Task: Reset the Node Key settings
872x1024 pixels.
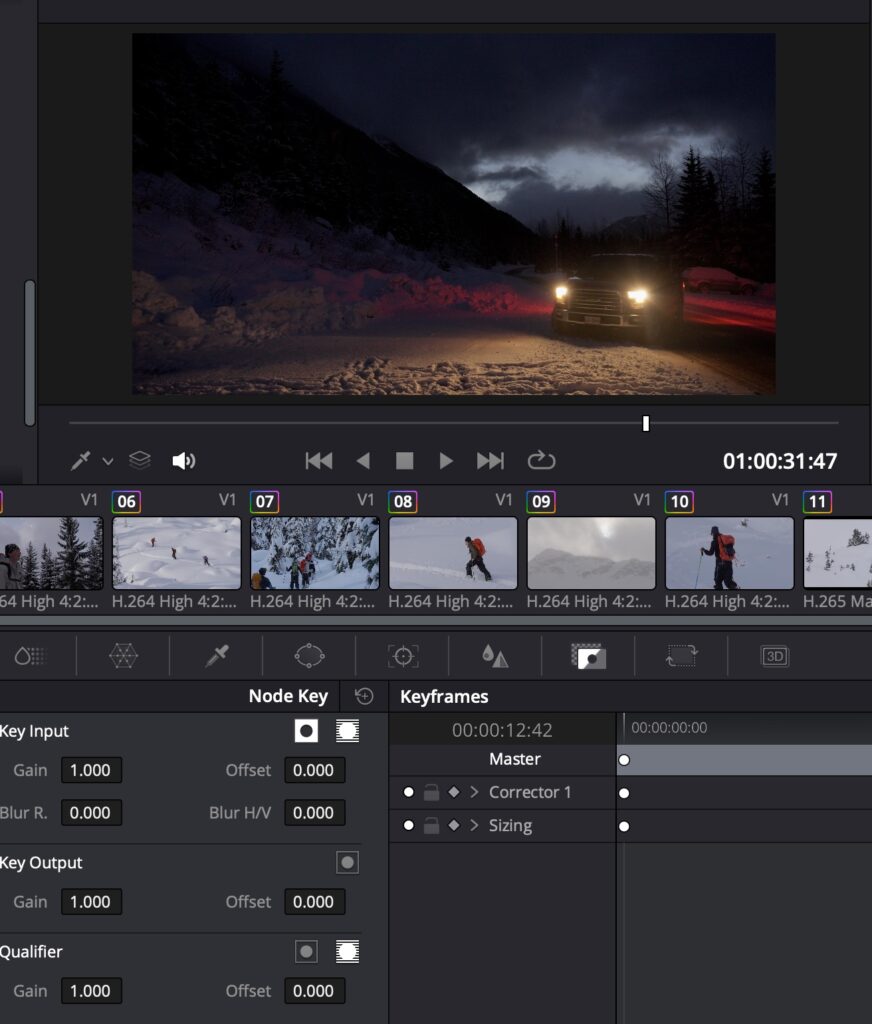Action: click(x=364, y=697)
